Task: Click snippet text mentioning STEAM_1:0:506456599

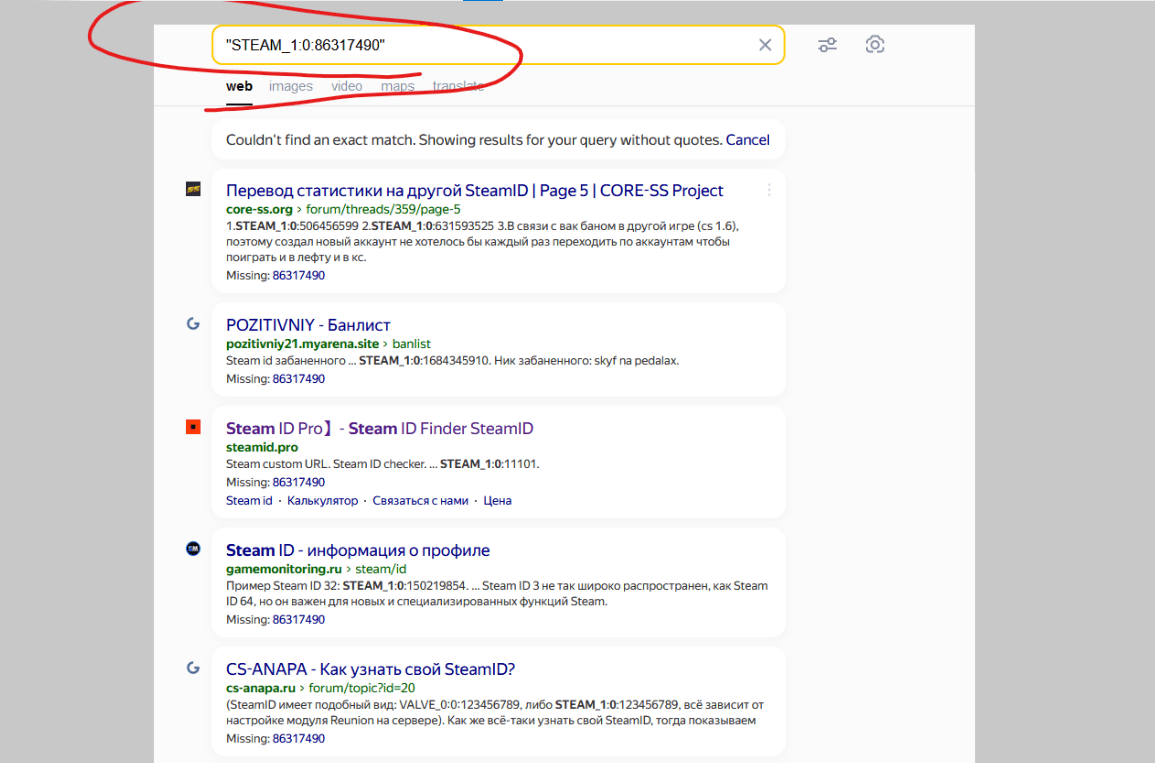Action: click(x=482, y=242)
